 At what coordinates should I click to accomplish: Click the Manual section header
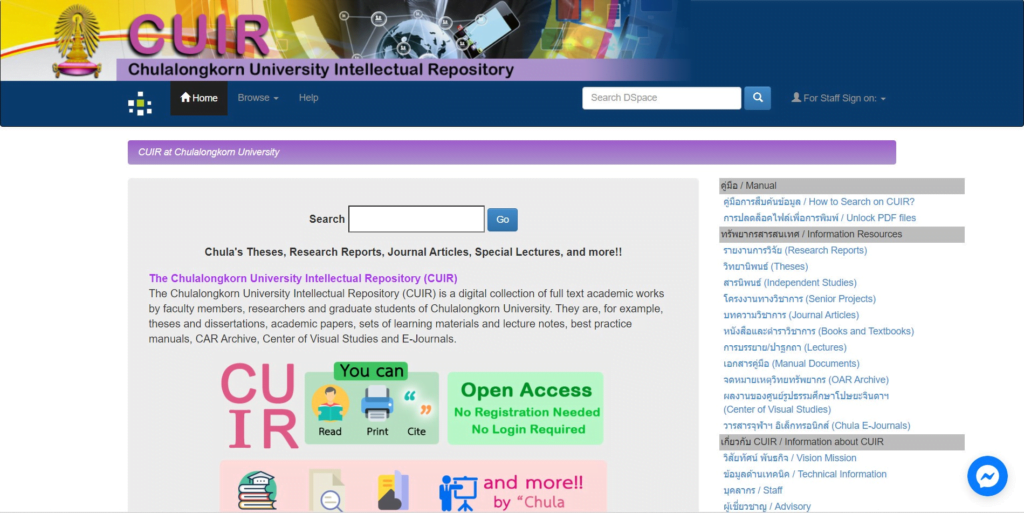841,186
